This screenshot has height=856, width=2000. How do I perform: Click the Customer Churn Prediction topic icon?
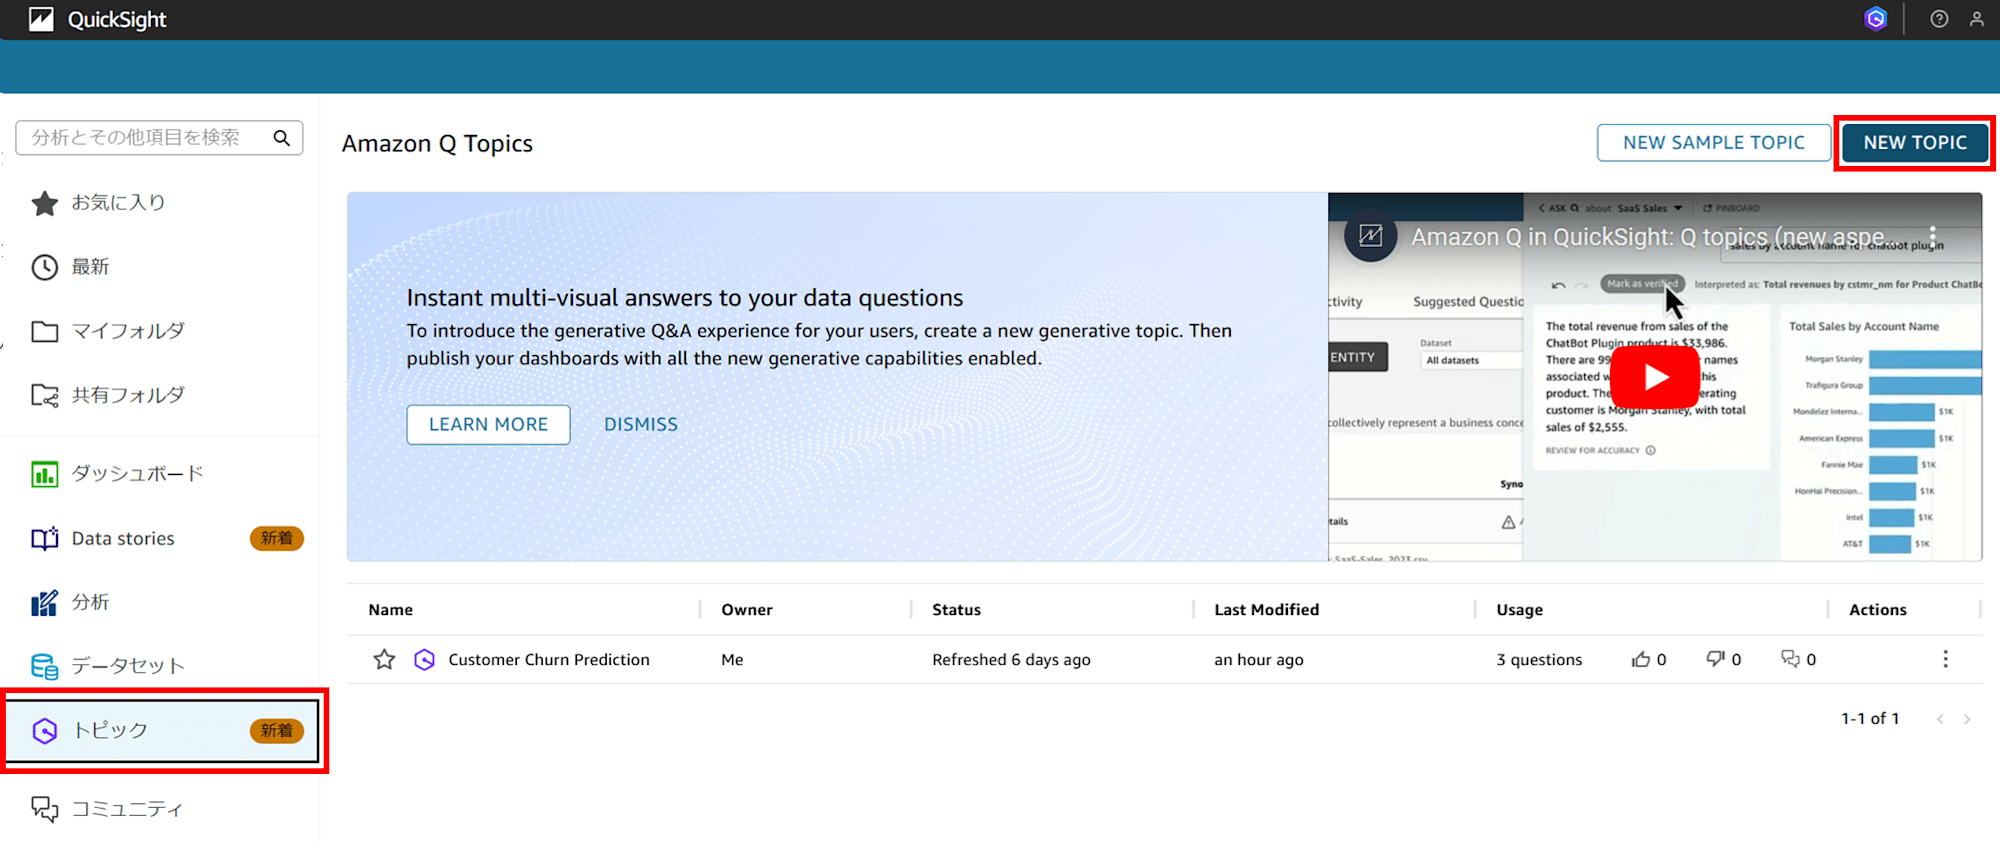point(424,660)
